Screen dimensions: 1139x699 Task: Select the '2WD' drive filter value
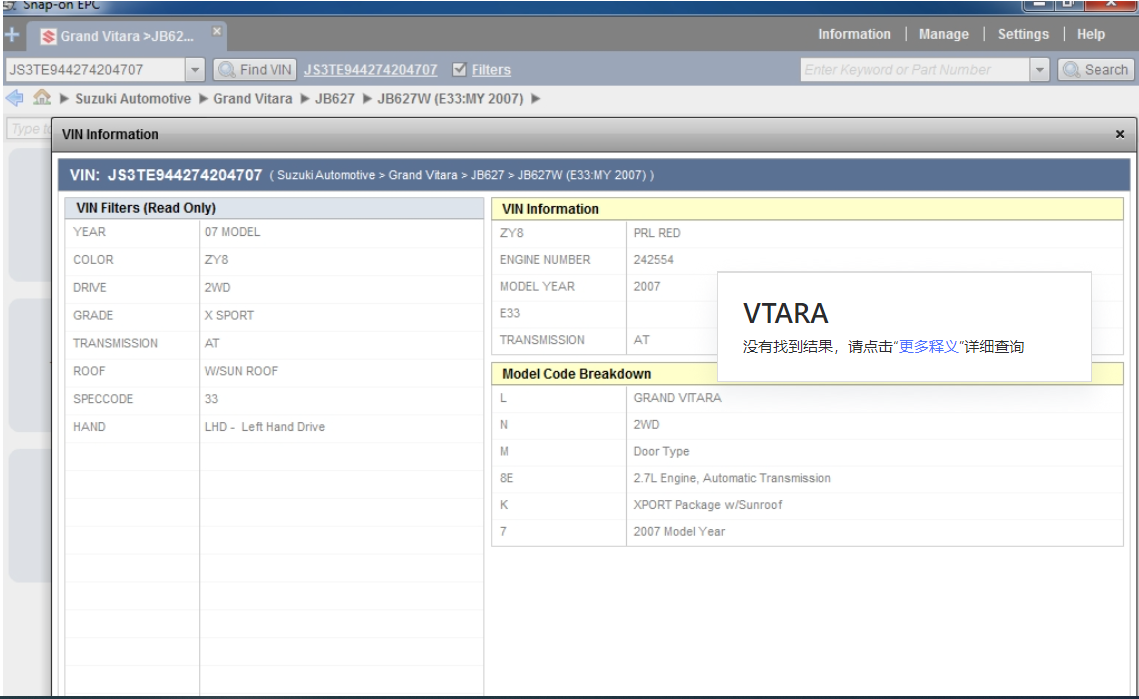point(217,288)
